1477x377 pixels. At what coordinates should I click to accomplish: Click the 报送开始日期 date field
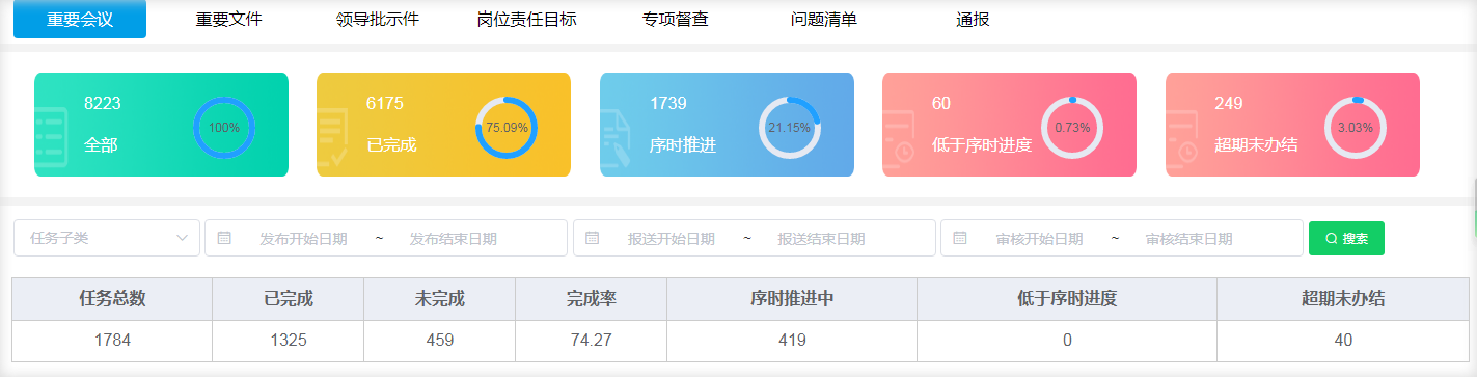pyautogui.click(x=671, y=239)
